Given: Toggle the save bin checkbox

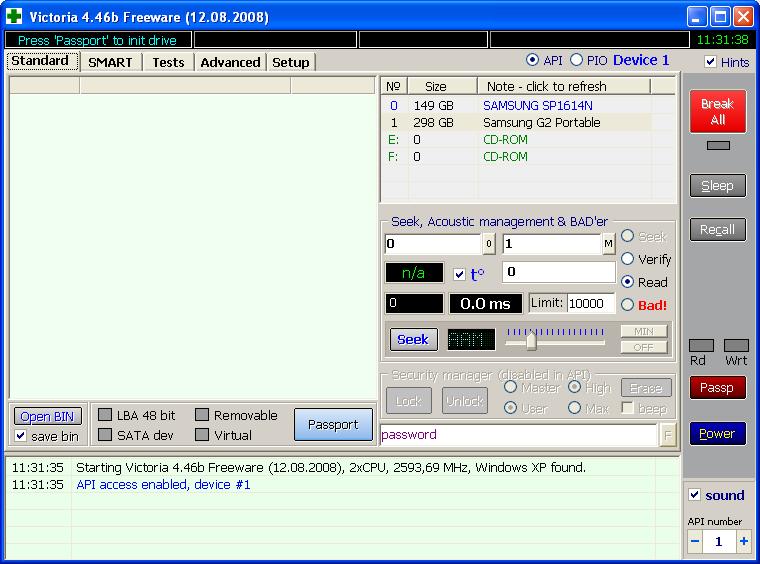Looking at the screenshot, I should (20, 436).
